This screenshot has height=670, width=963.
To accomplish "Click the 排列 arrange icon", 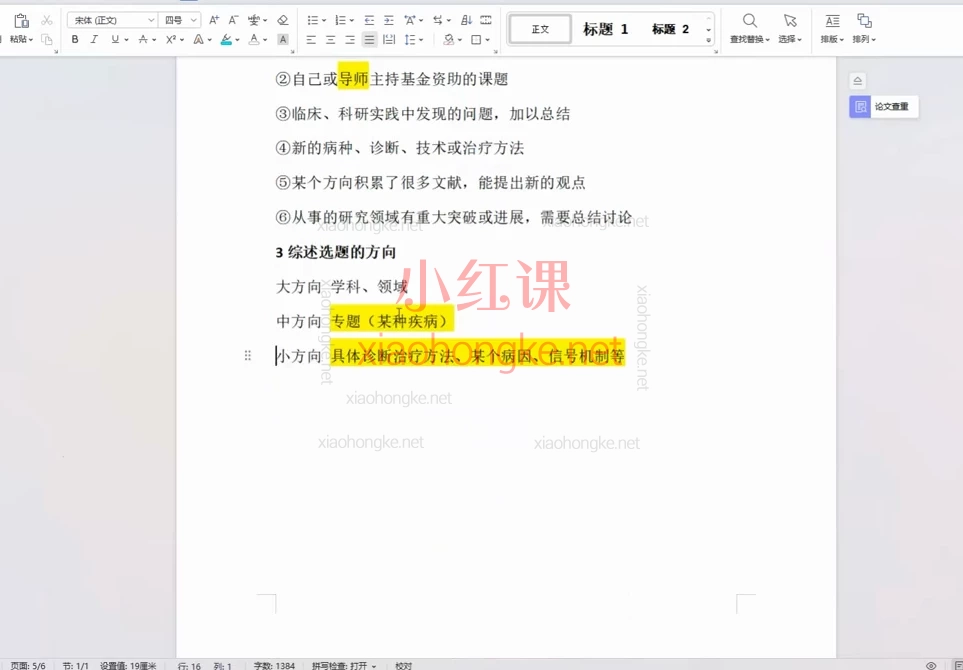I will tap(864, 20).
